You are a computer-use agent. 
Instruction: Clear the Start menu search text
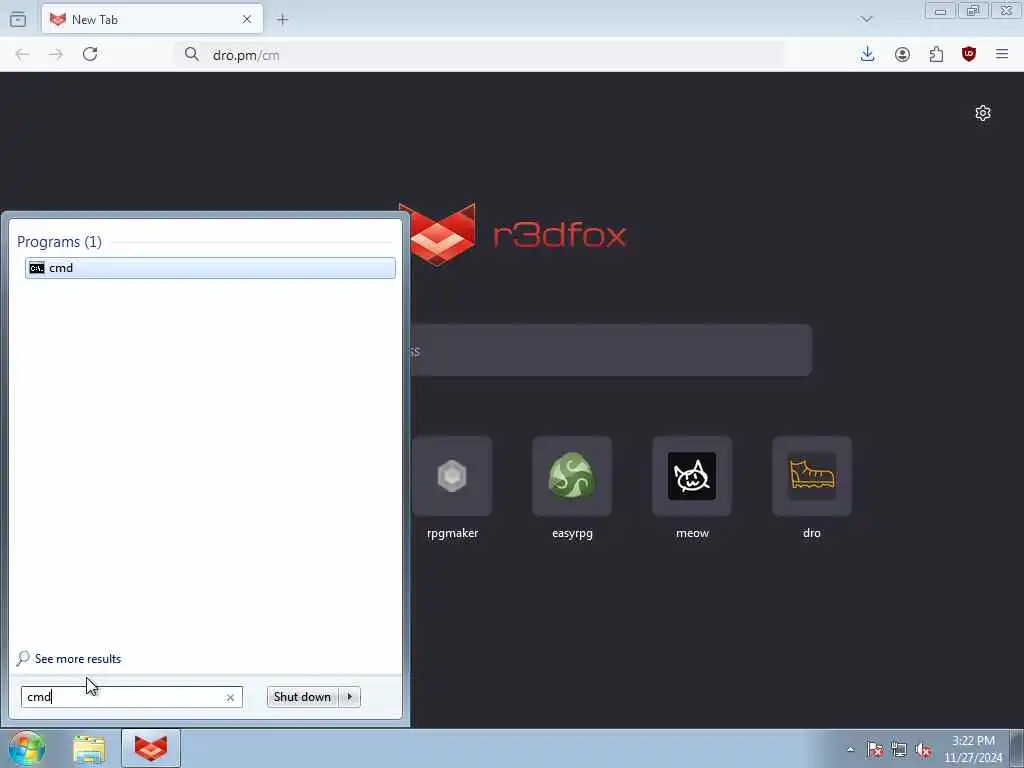230,697
